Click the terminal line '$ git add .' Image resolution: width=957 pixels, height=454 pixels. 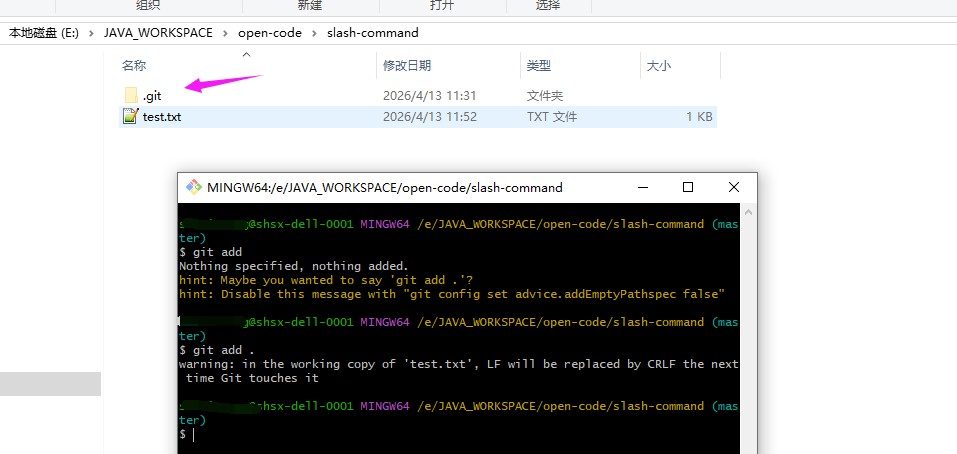click(x=217, y=350)
